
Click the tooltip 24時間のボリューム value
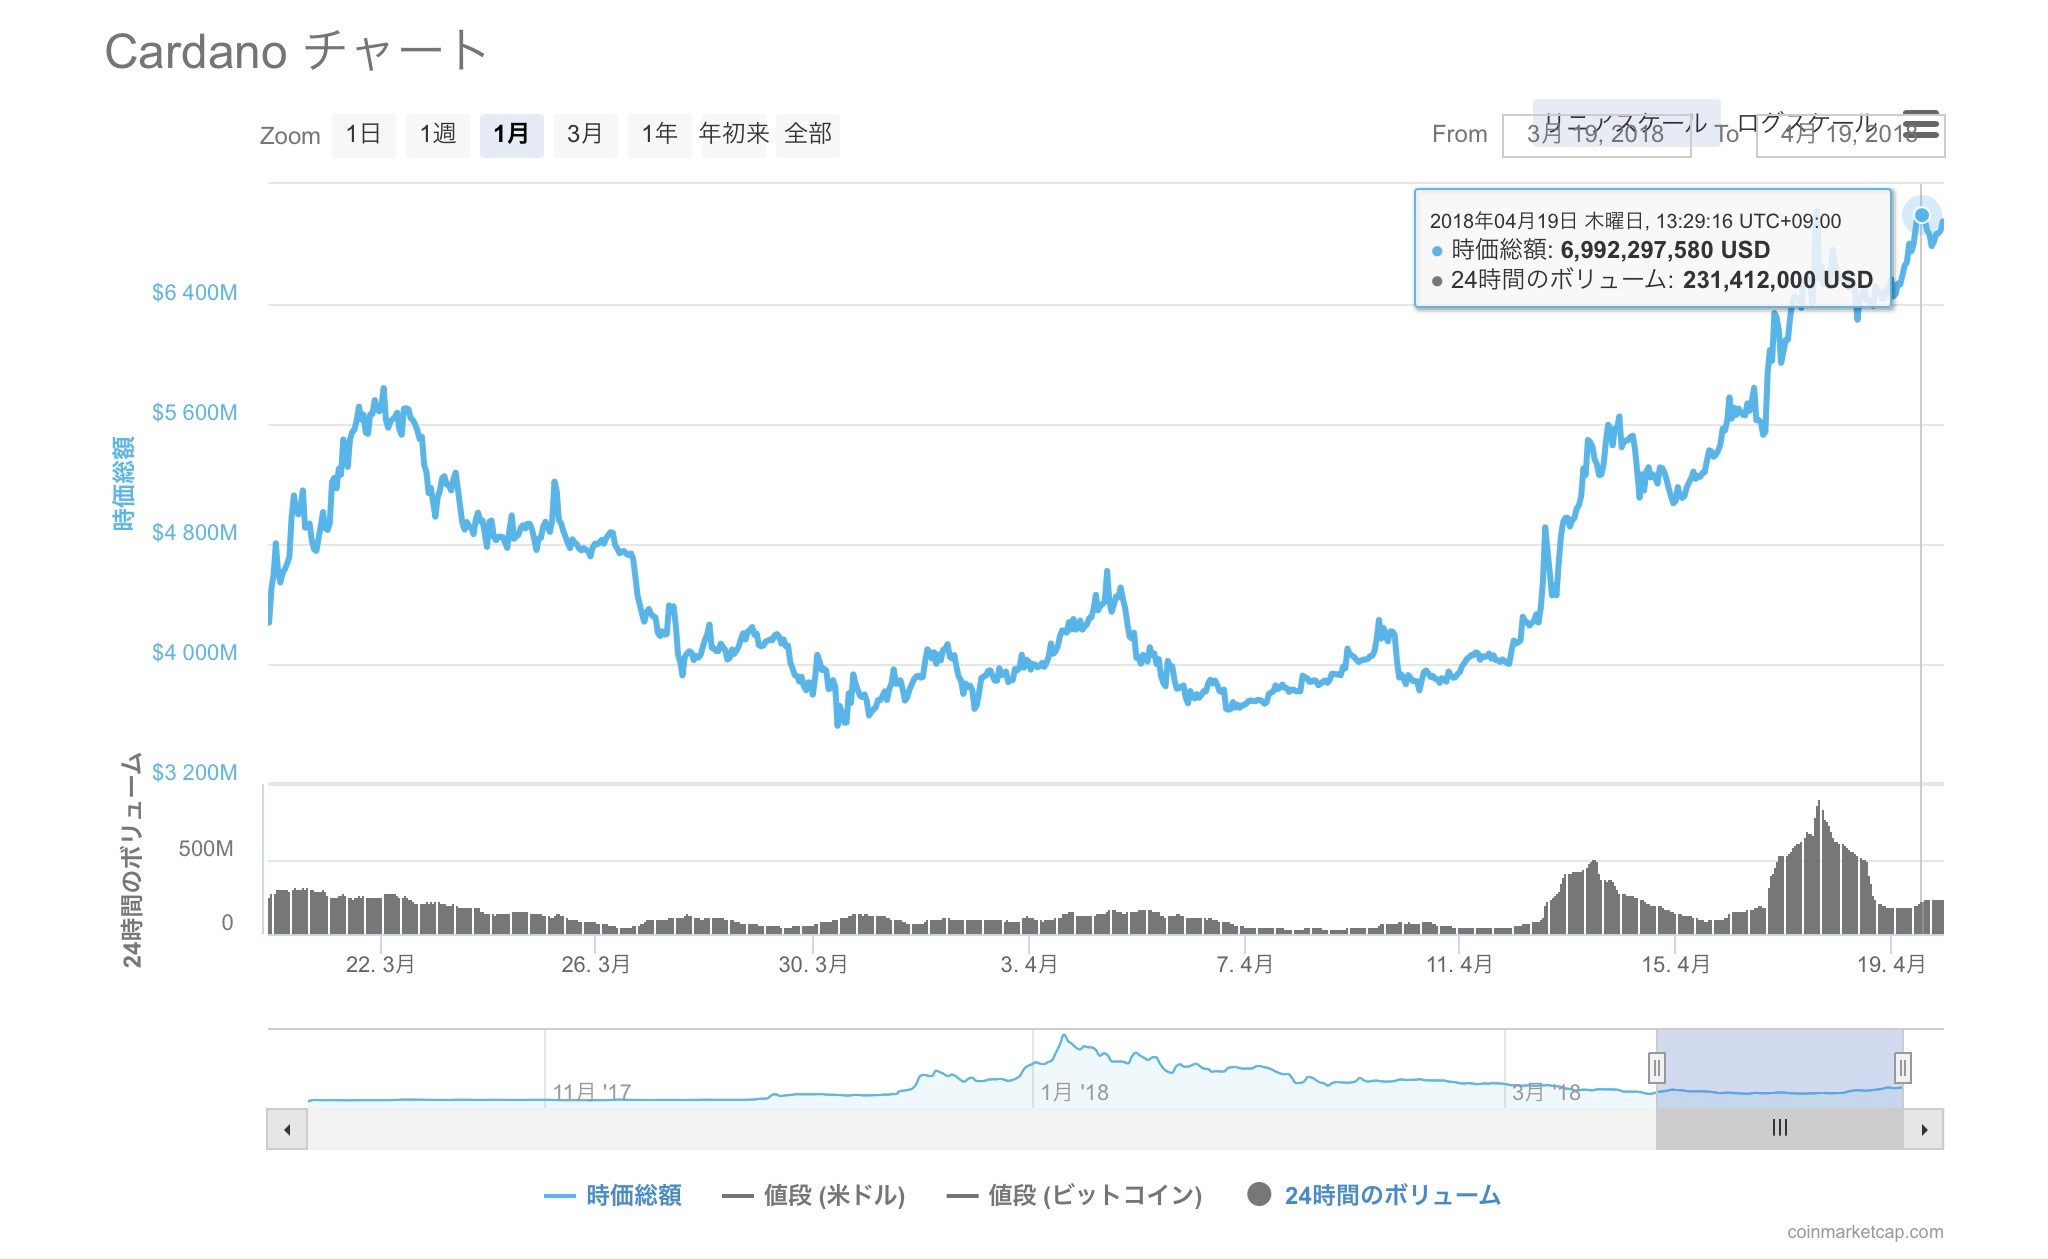[x=1778, y=280]
